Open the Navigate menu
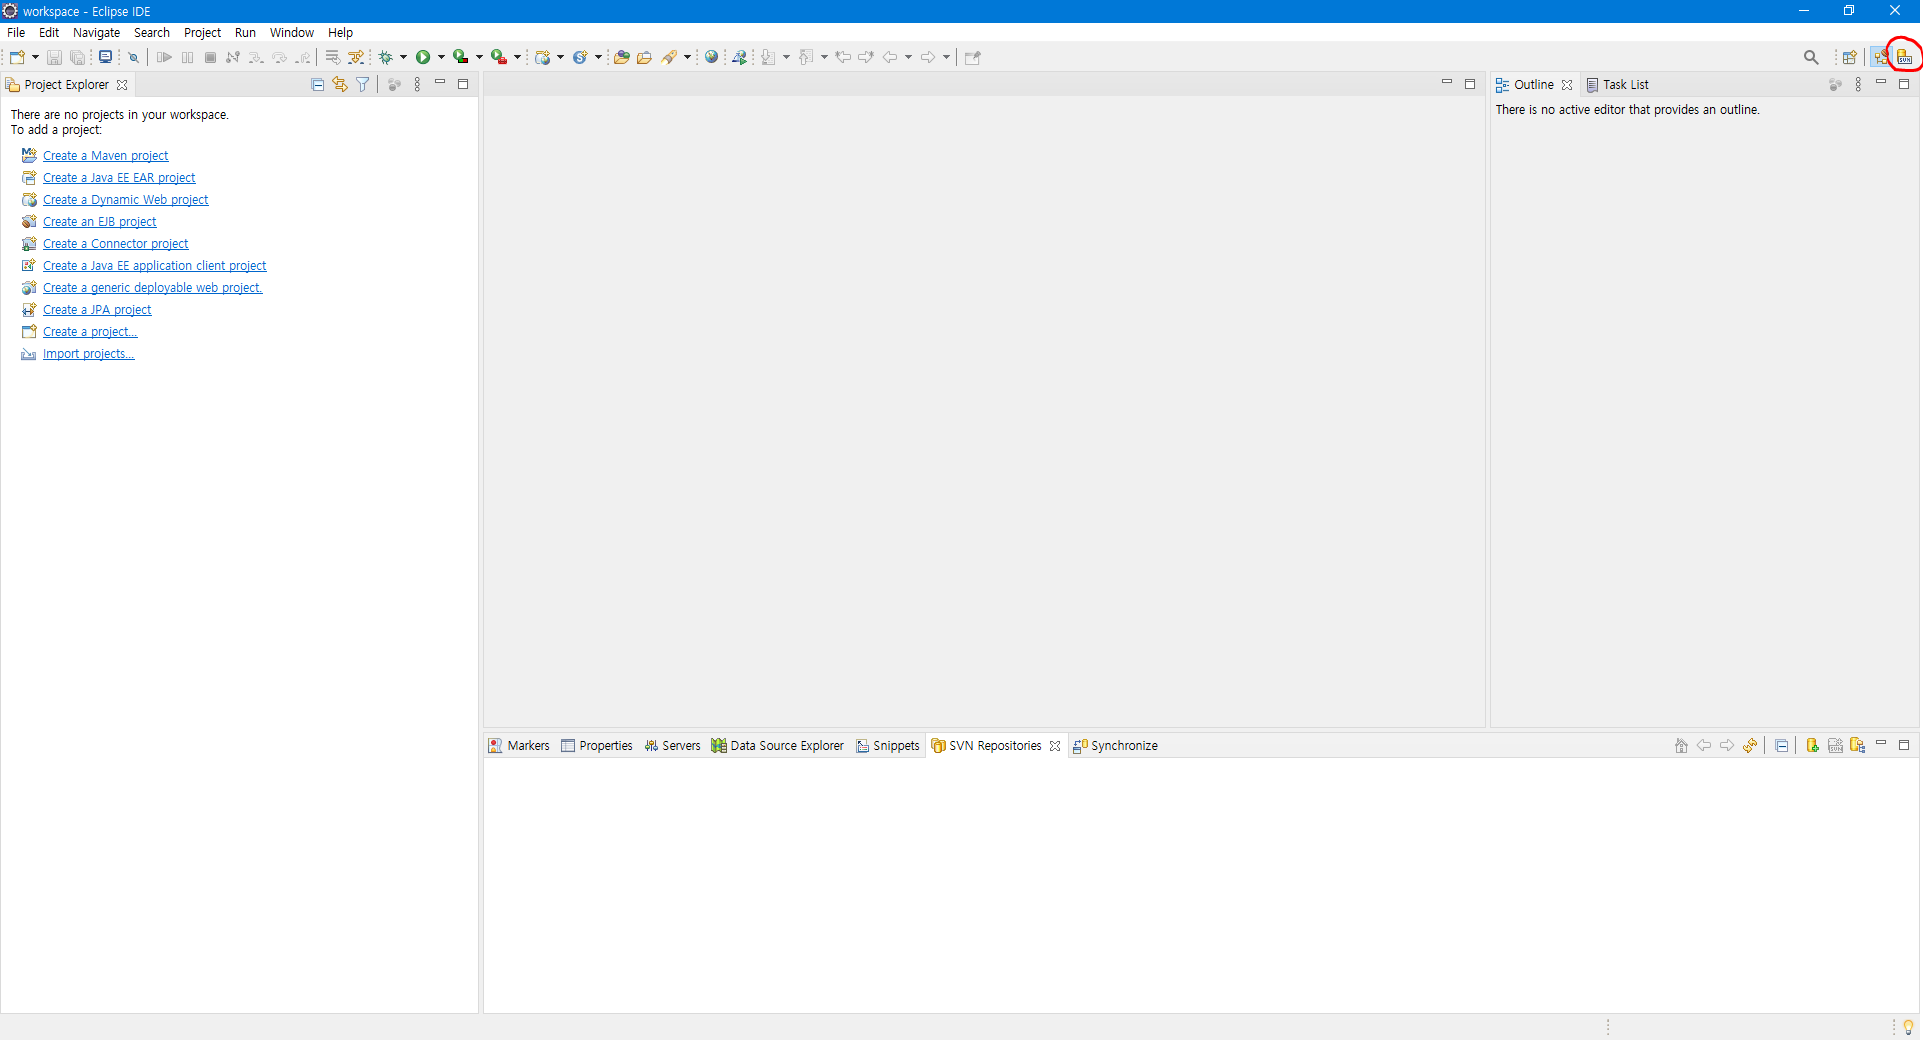This screenshot has height=1040, width=1923. tap(96, 33)
